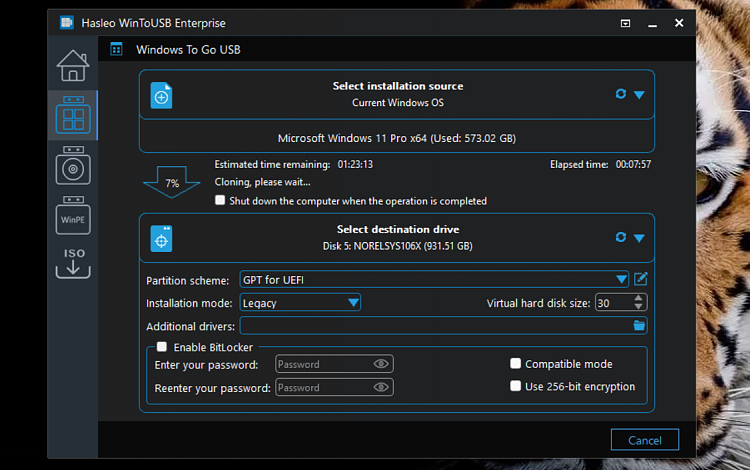750x470 pixels.
Task: Click the destination drive target icon
Action: [x=161, y=238]
